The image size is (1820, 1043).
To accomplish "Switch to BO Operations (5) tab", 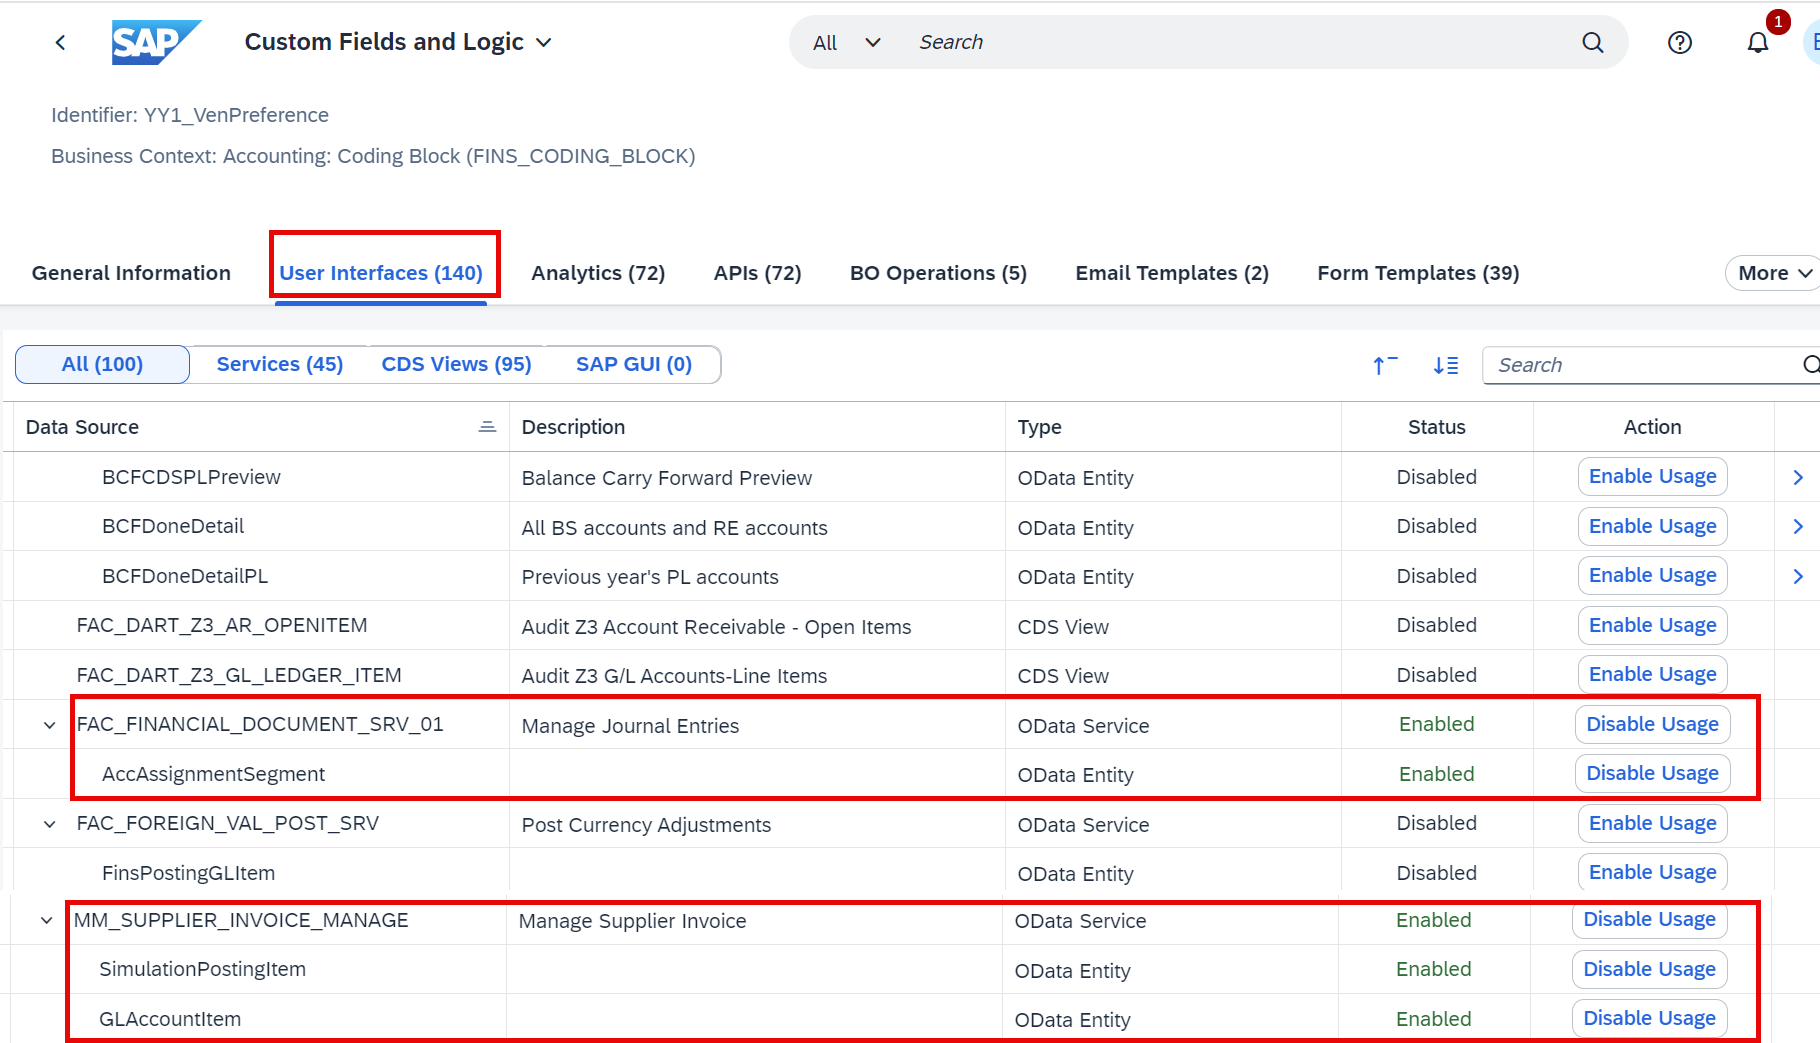I will [x=938, y=273].
